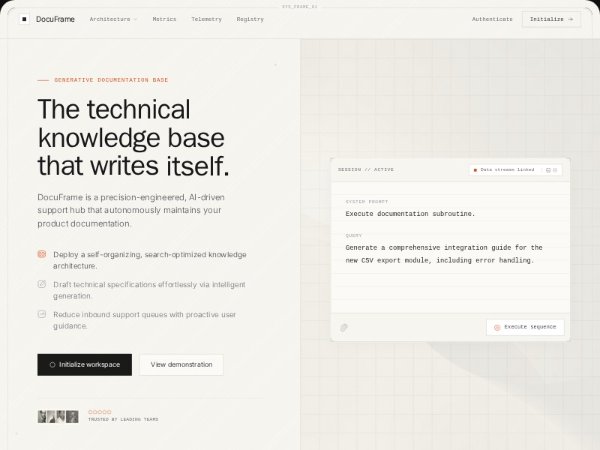Click the Authenticate link
The width and height of the screenshot is (600, 450).
click(x=492, y=19)
